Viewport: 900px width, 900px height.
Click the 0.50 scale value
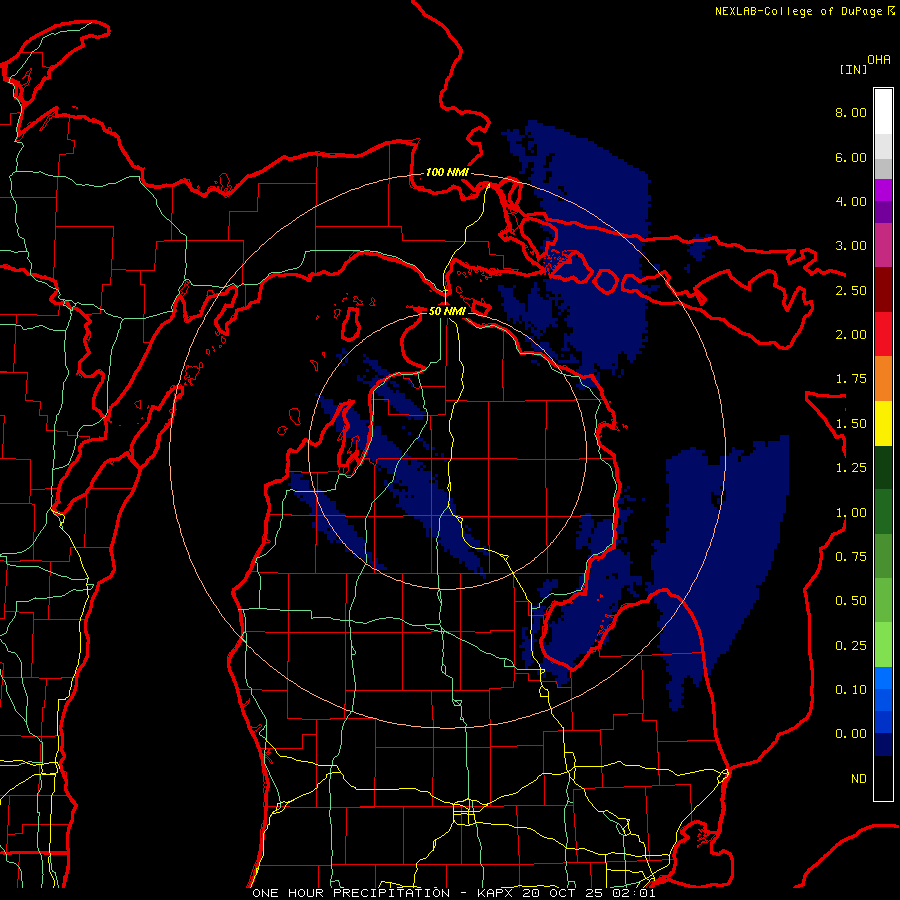pyautogui.click(x=851, y=601)
